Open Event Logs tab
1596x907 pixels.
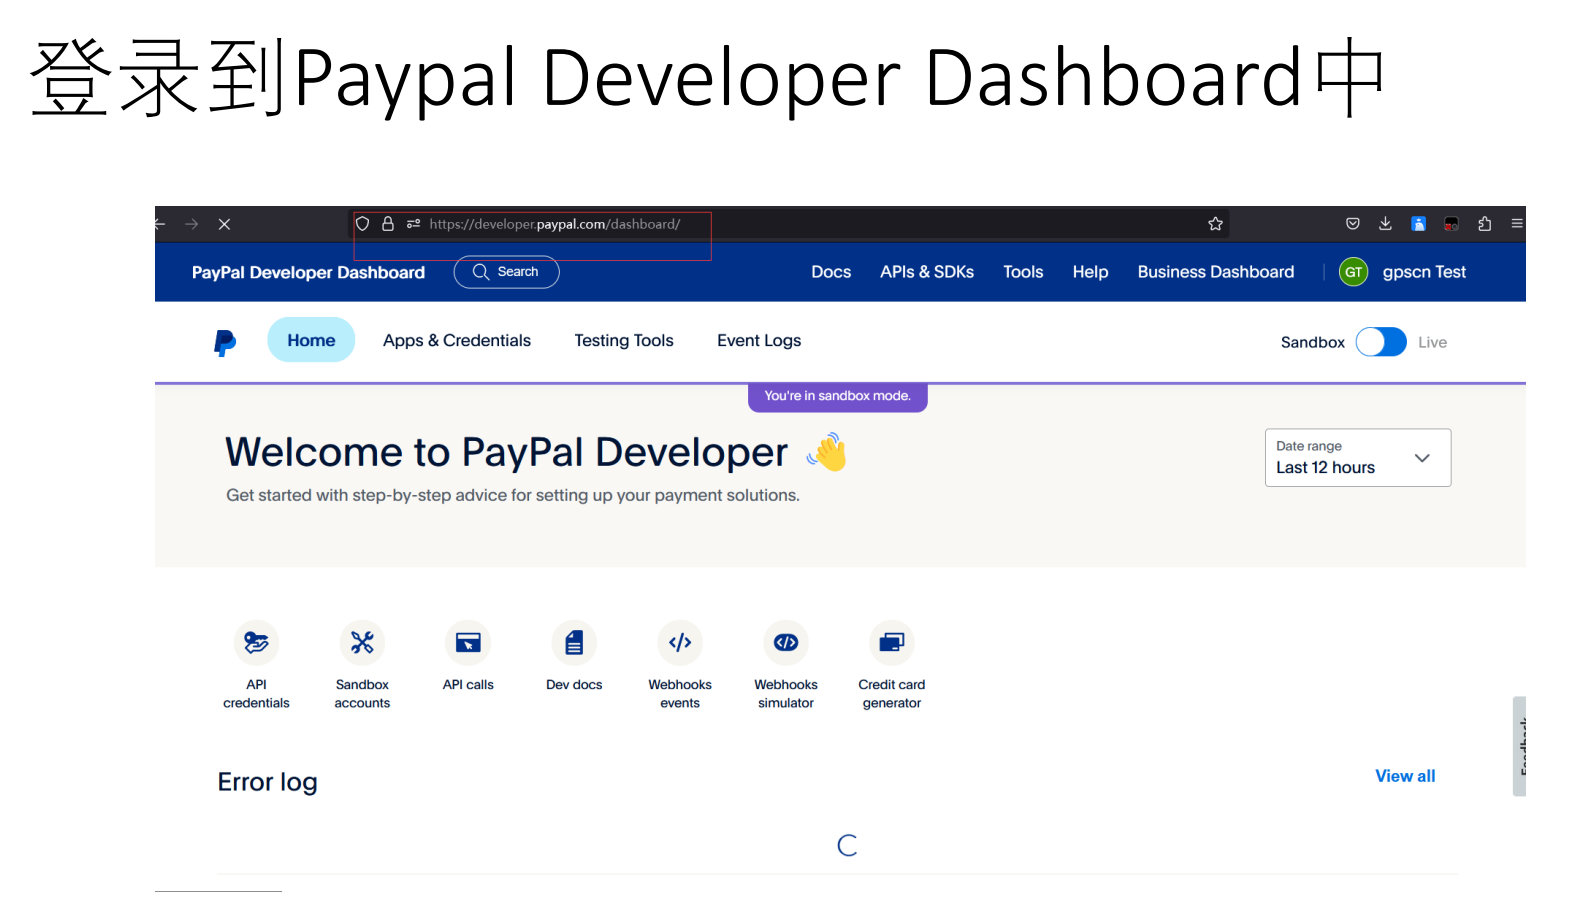pos(759,340)
